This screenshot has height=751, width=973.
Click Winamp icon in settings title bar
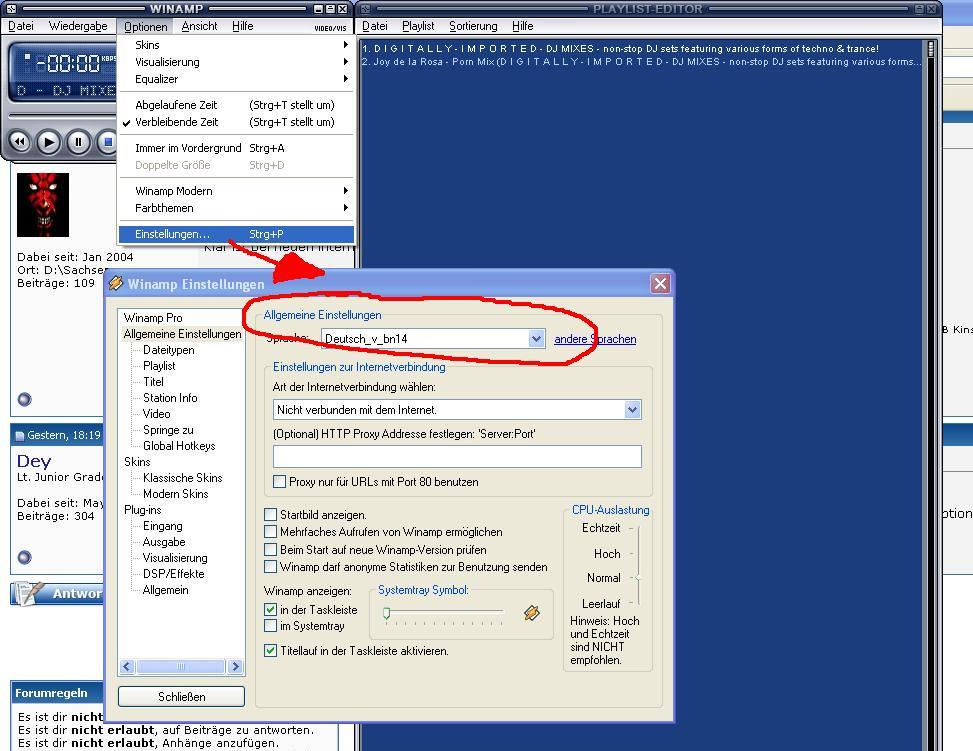pos(115,284)
